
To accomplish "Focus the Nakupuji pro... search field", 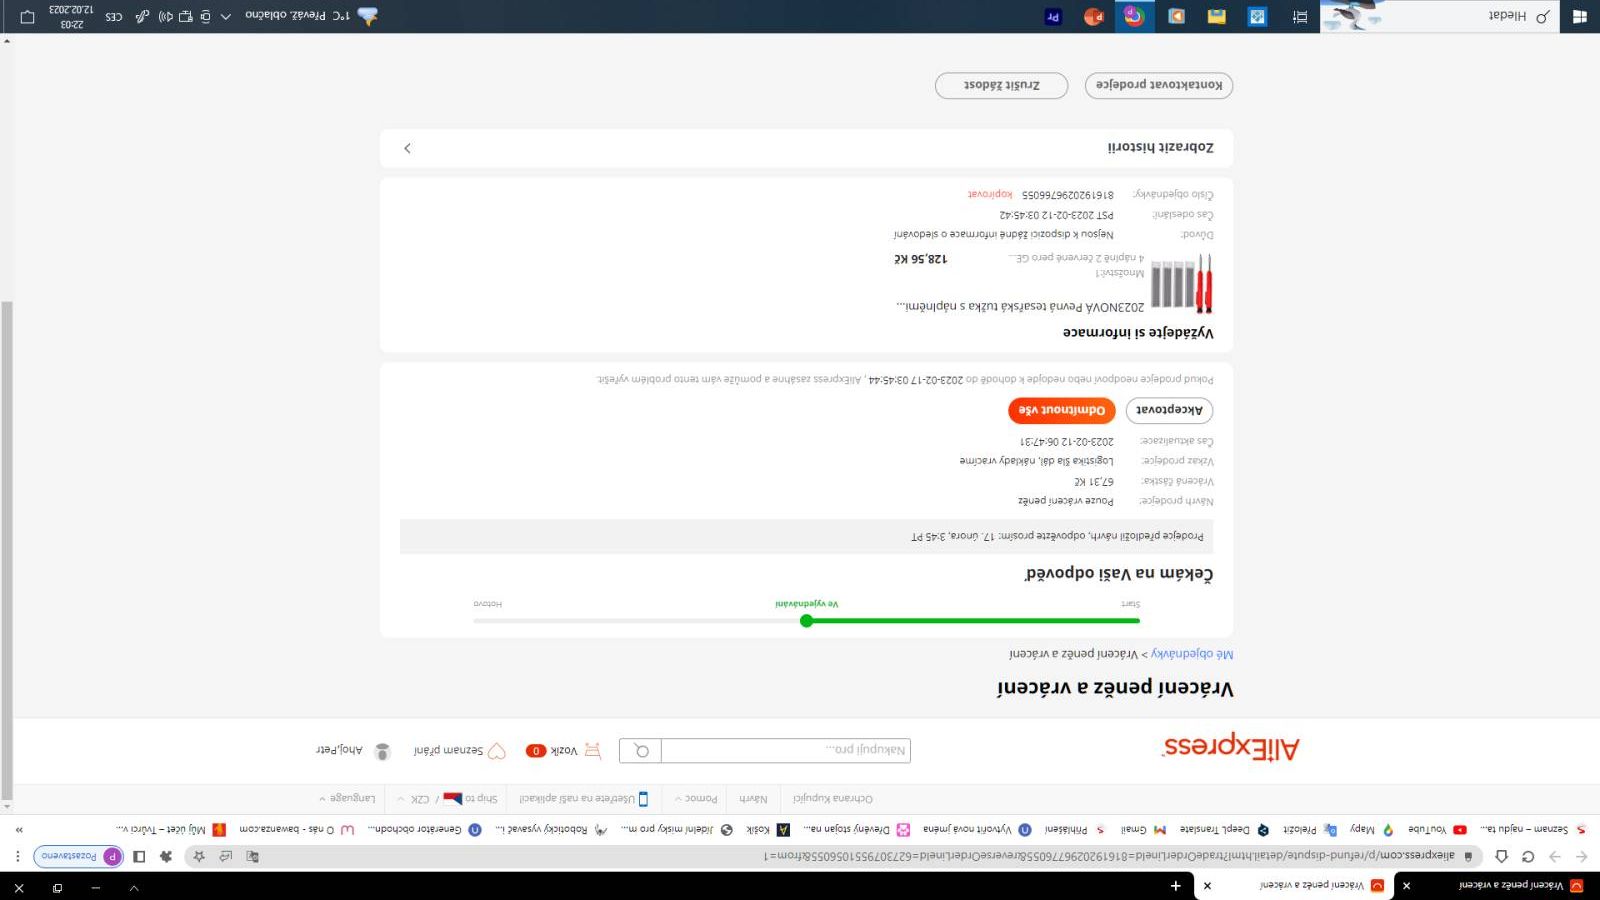I will click(785, 750).
